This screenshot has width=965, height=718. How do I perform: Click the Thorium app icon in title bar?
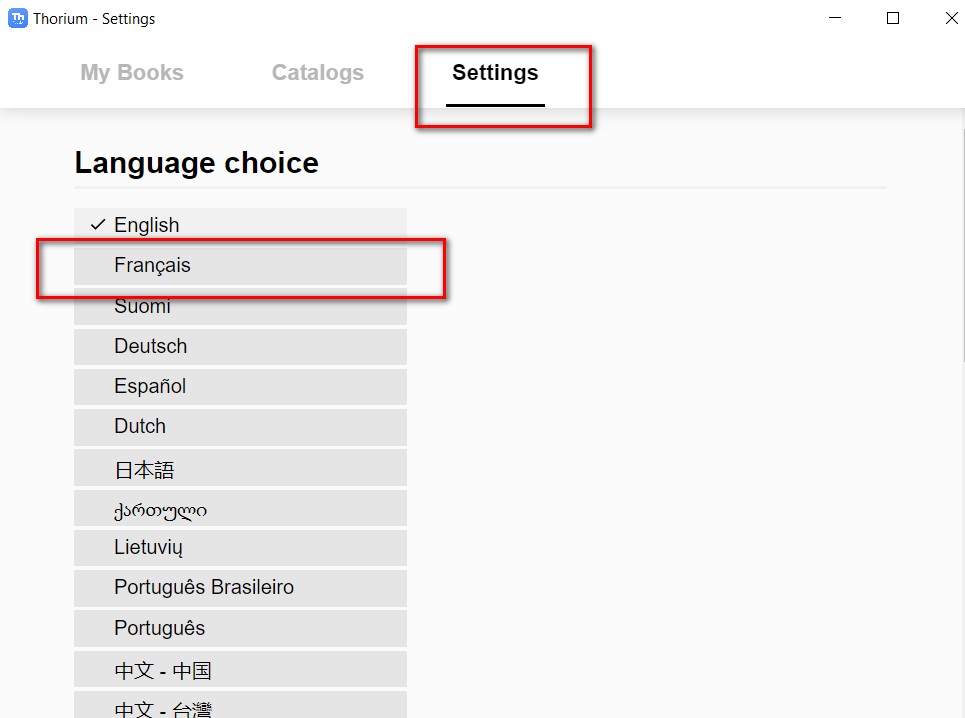[17, 18]
